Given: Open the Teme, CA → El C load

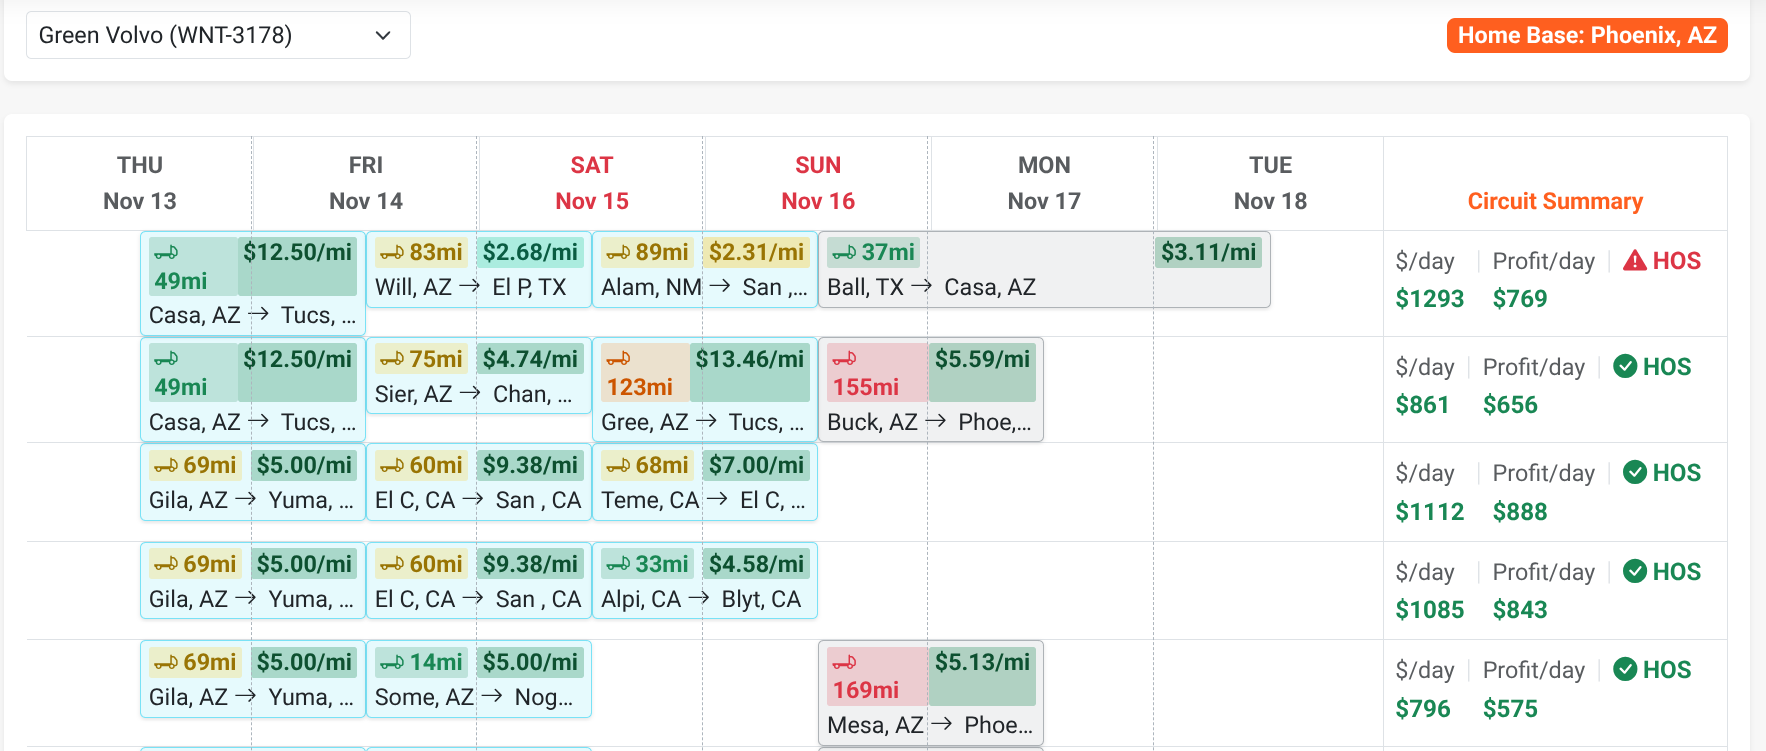Looking at the screenshot, I should 705,483.
